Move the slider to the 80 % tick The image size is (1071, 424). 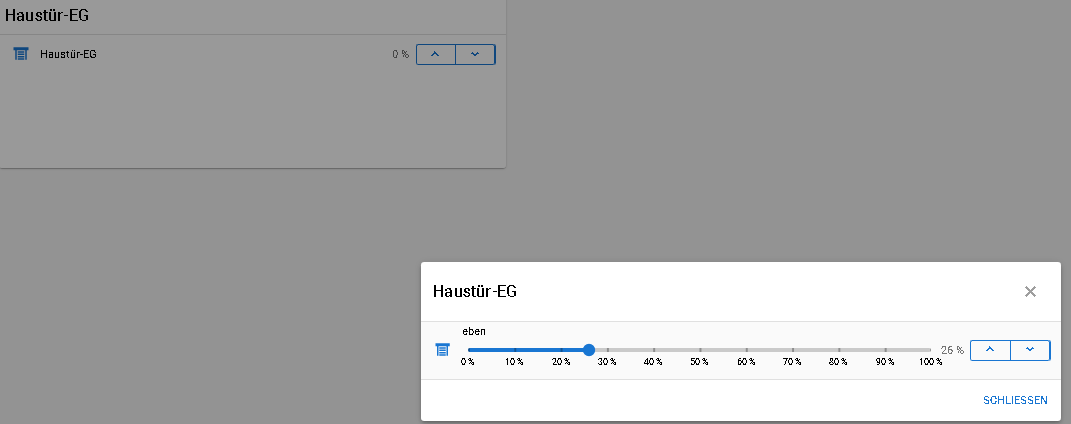tap(839, 350)
